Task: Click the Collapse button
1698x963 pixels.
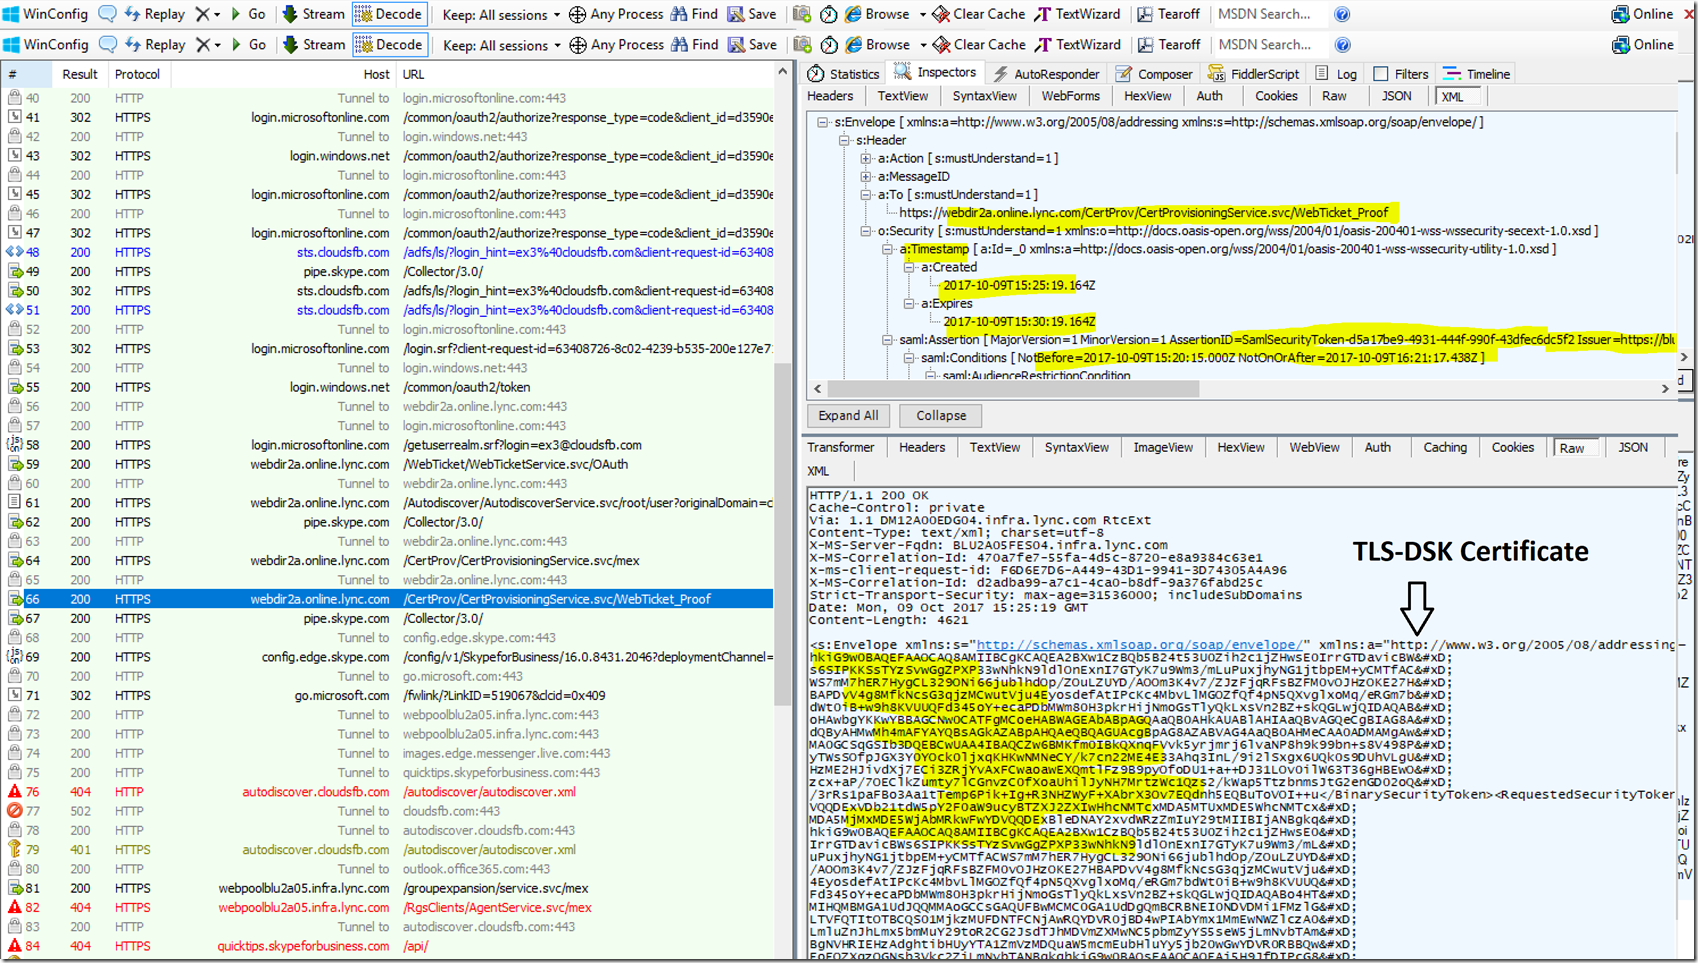Action: pyautogui.click(x=941, y=416)
